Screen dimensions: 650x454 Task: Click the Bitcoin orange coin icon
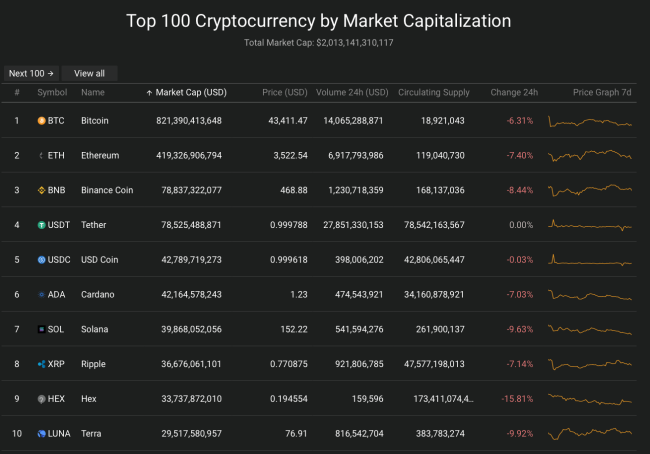click(41, 121)
